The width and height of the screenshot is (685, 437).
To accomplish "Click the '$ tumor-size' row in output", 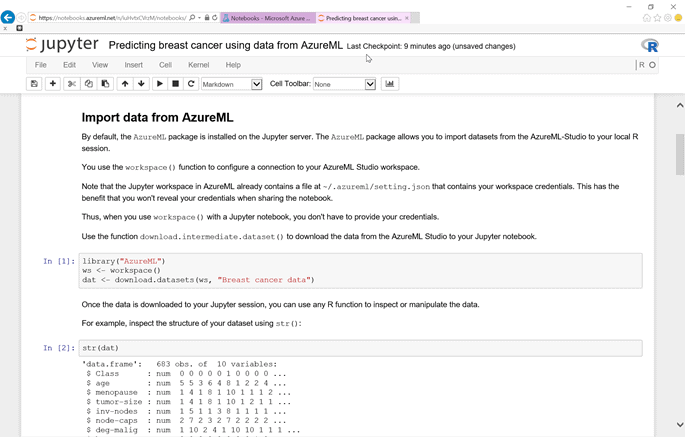I will click(188, 402).
